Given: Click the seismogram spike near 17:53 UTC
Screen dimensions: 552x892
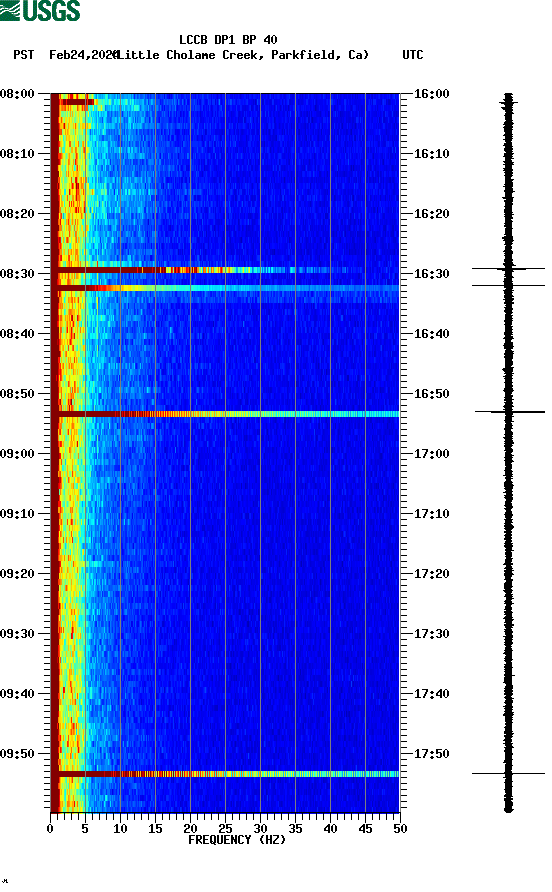Looking at the screenshot, I should 508,774.
